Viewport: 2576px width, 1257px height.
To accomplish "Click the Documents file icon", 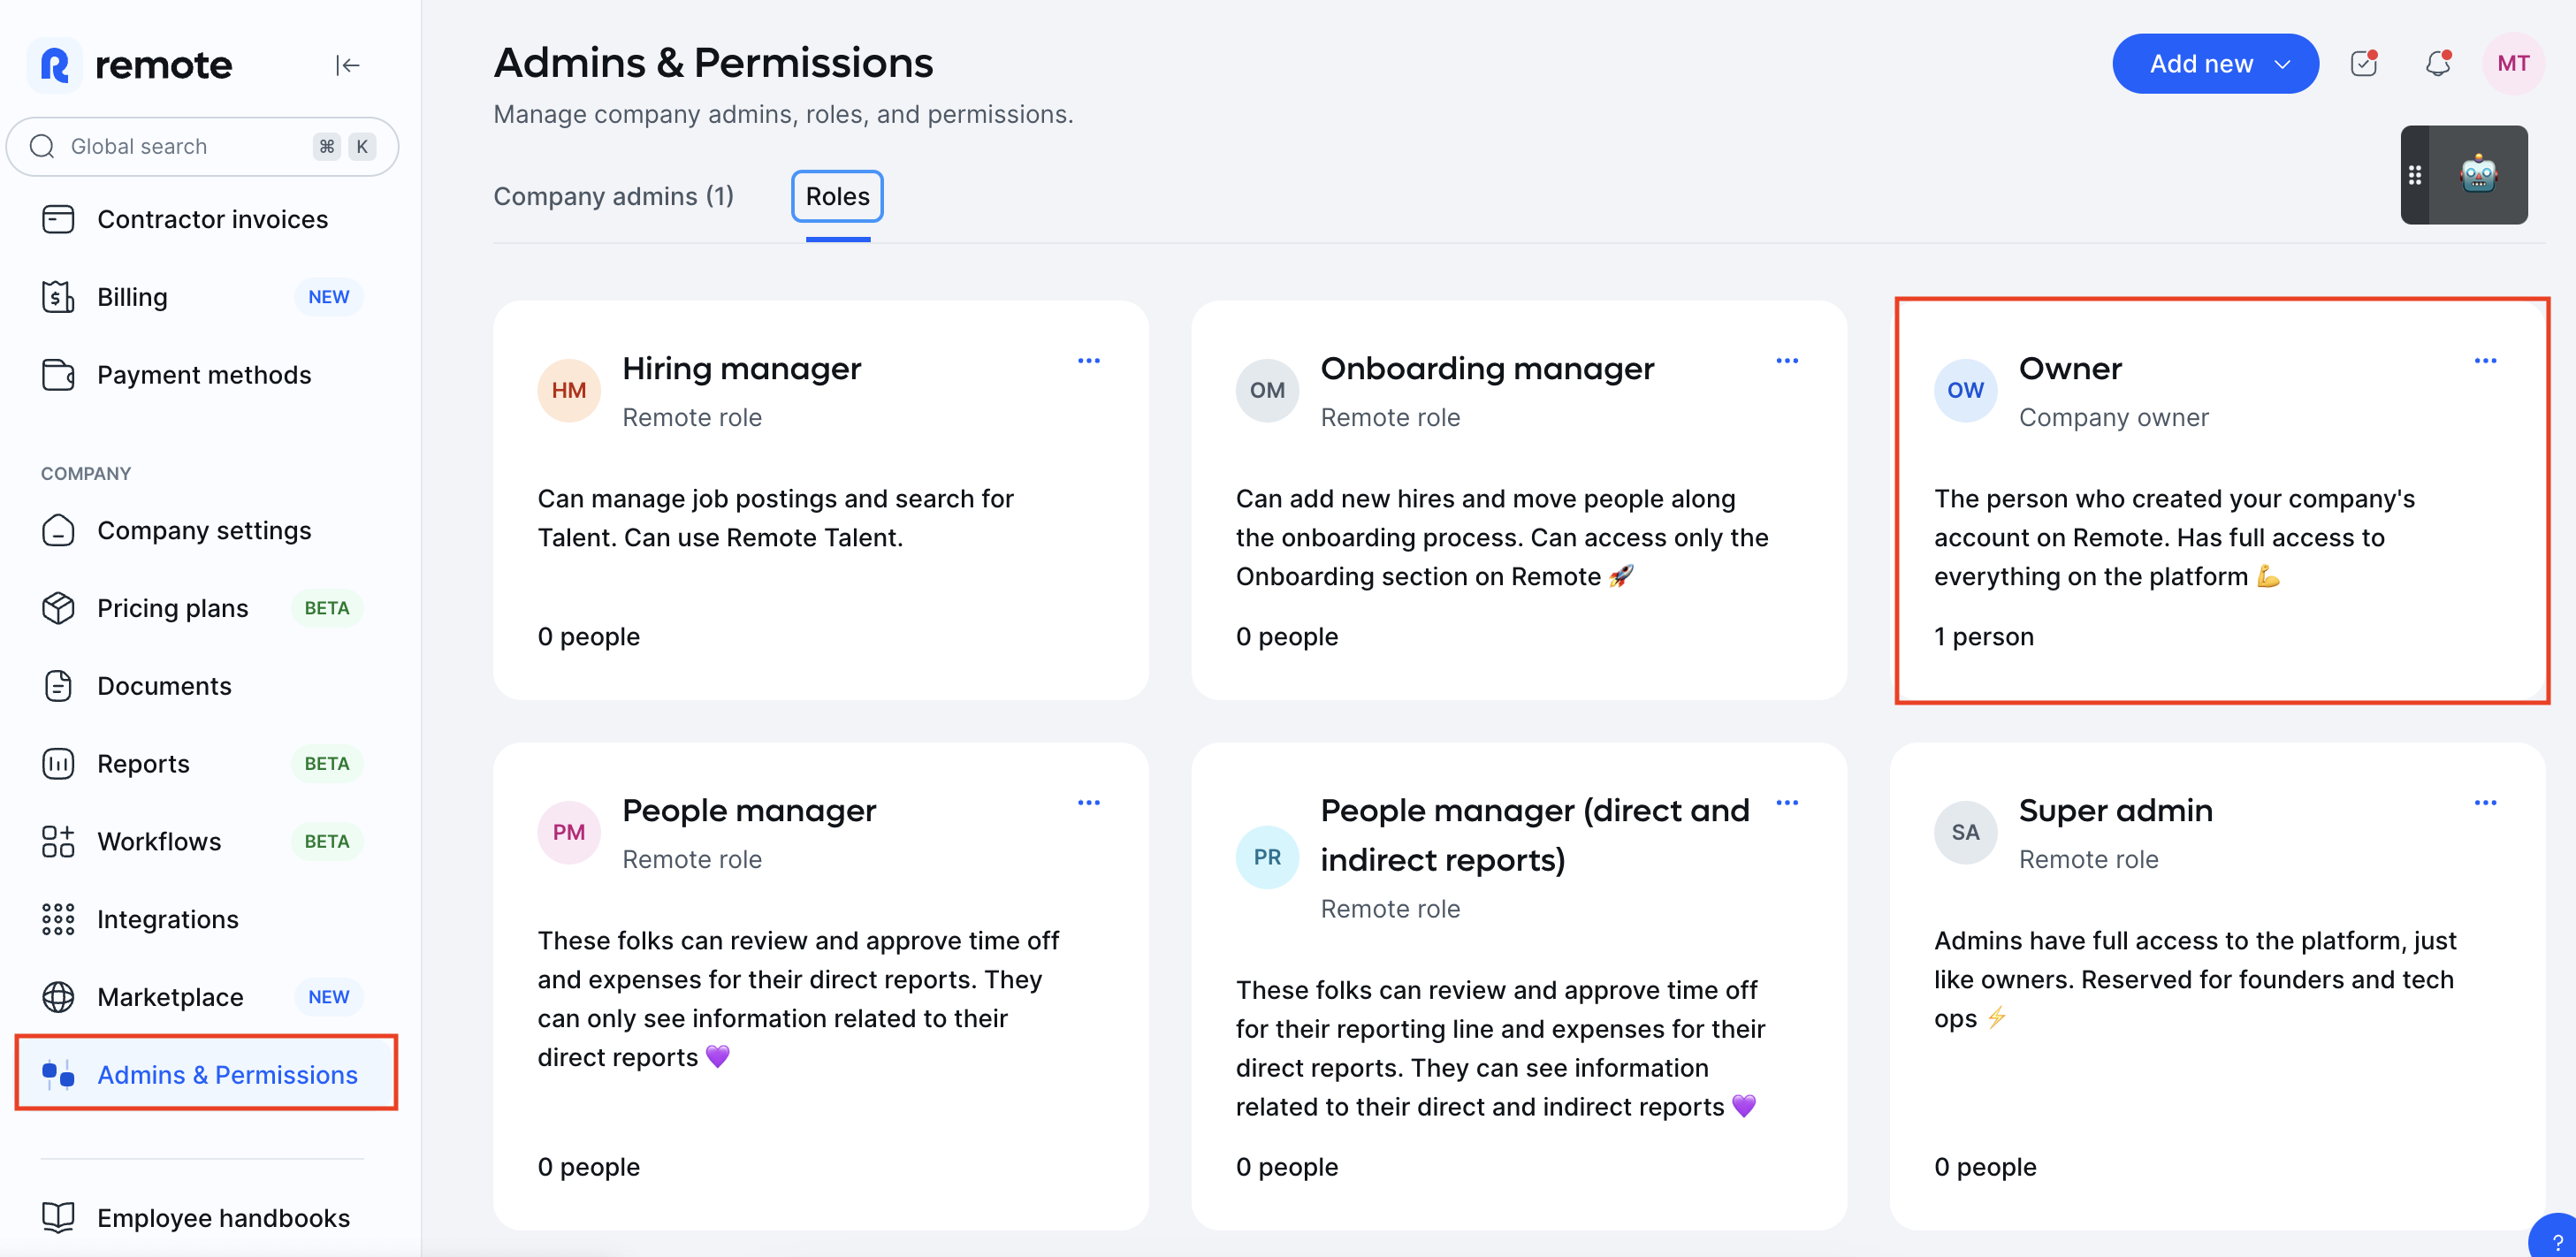I will click(x=58, y=686).
